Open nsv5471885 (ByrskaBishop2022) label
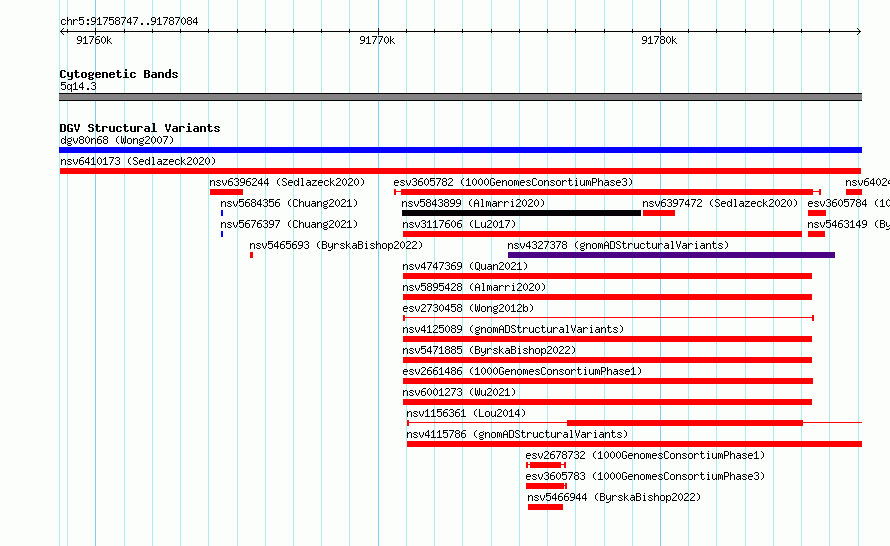This screenshot has height=546, width=890. 489,350
